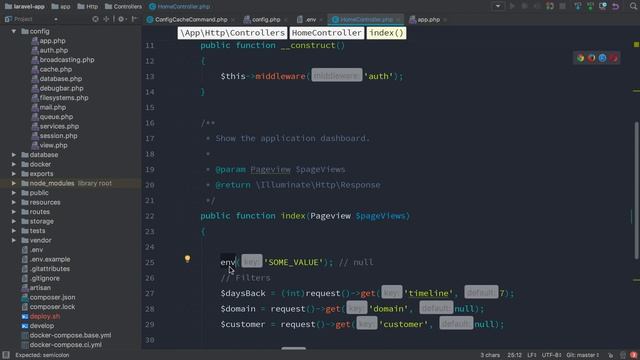640x360 pixels.
Task: Expand the public folder
Action: (14, 193)
